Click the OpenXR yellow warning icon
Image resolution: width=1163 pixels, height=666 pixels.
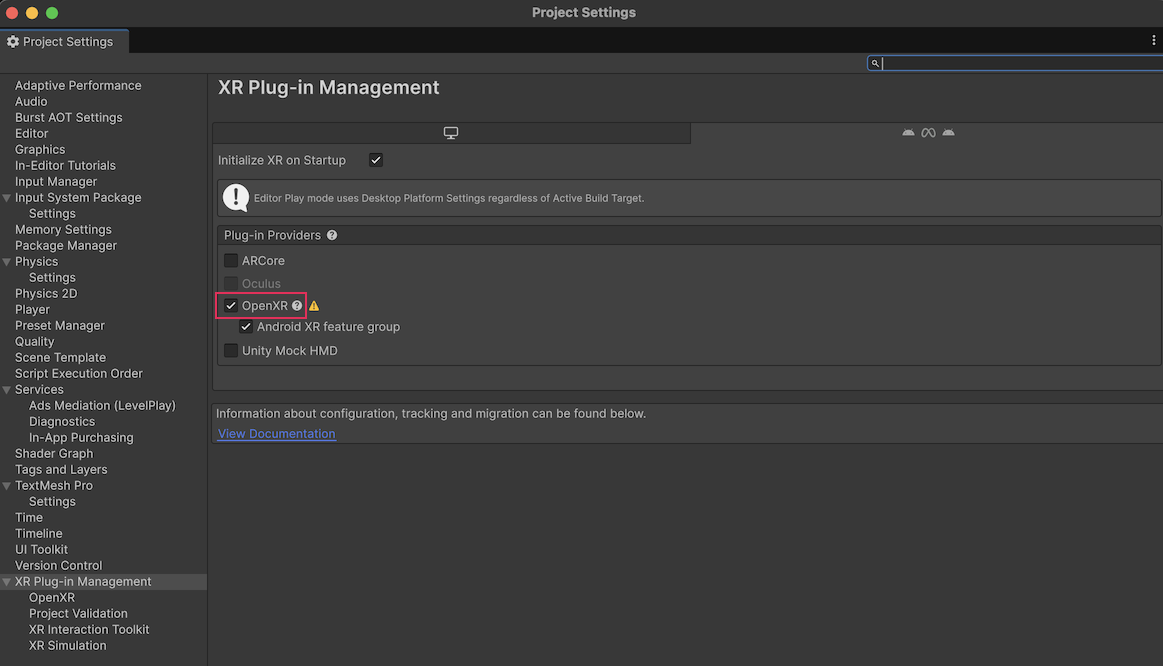click(x=314, y=306)
